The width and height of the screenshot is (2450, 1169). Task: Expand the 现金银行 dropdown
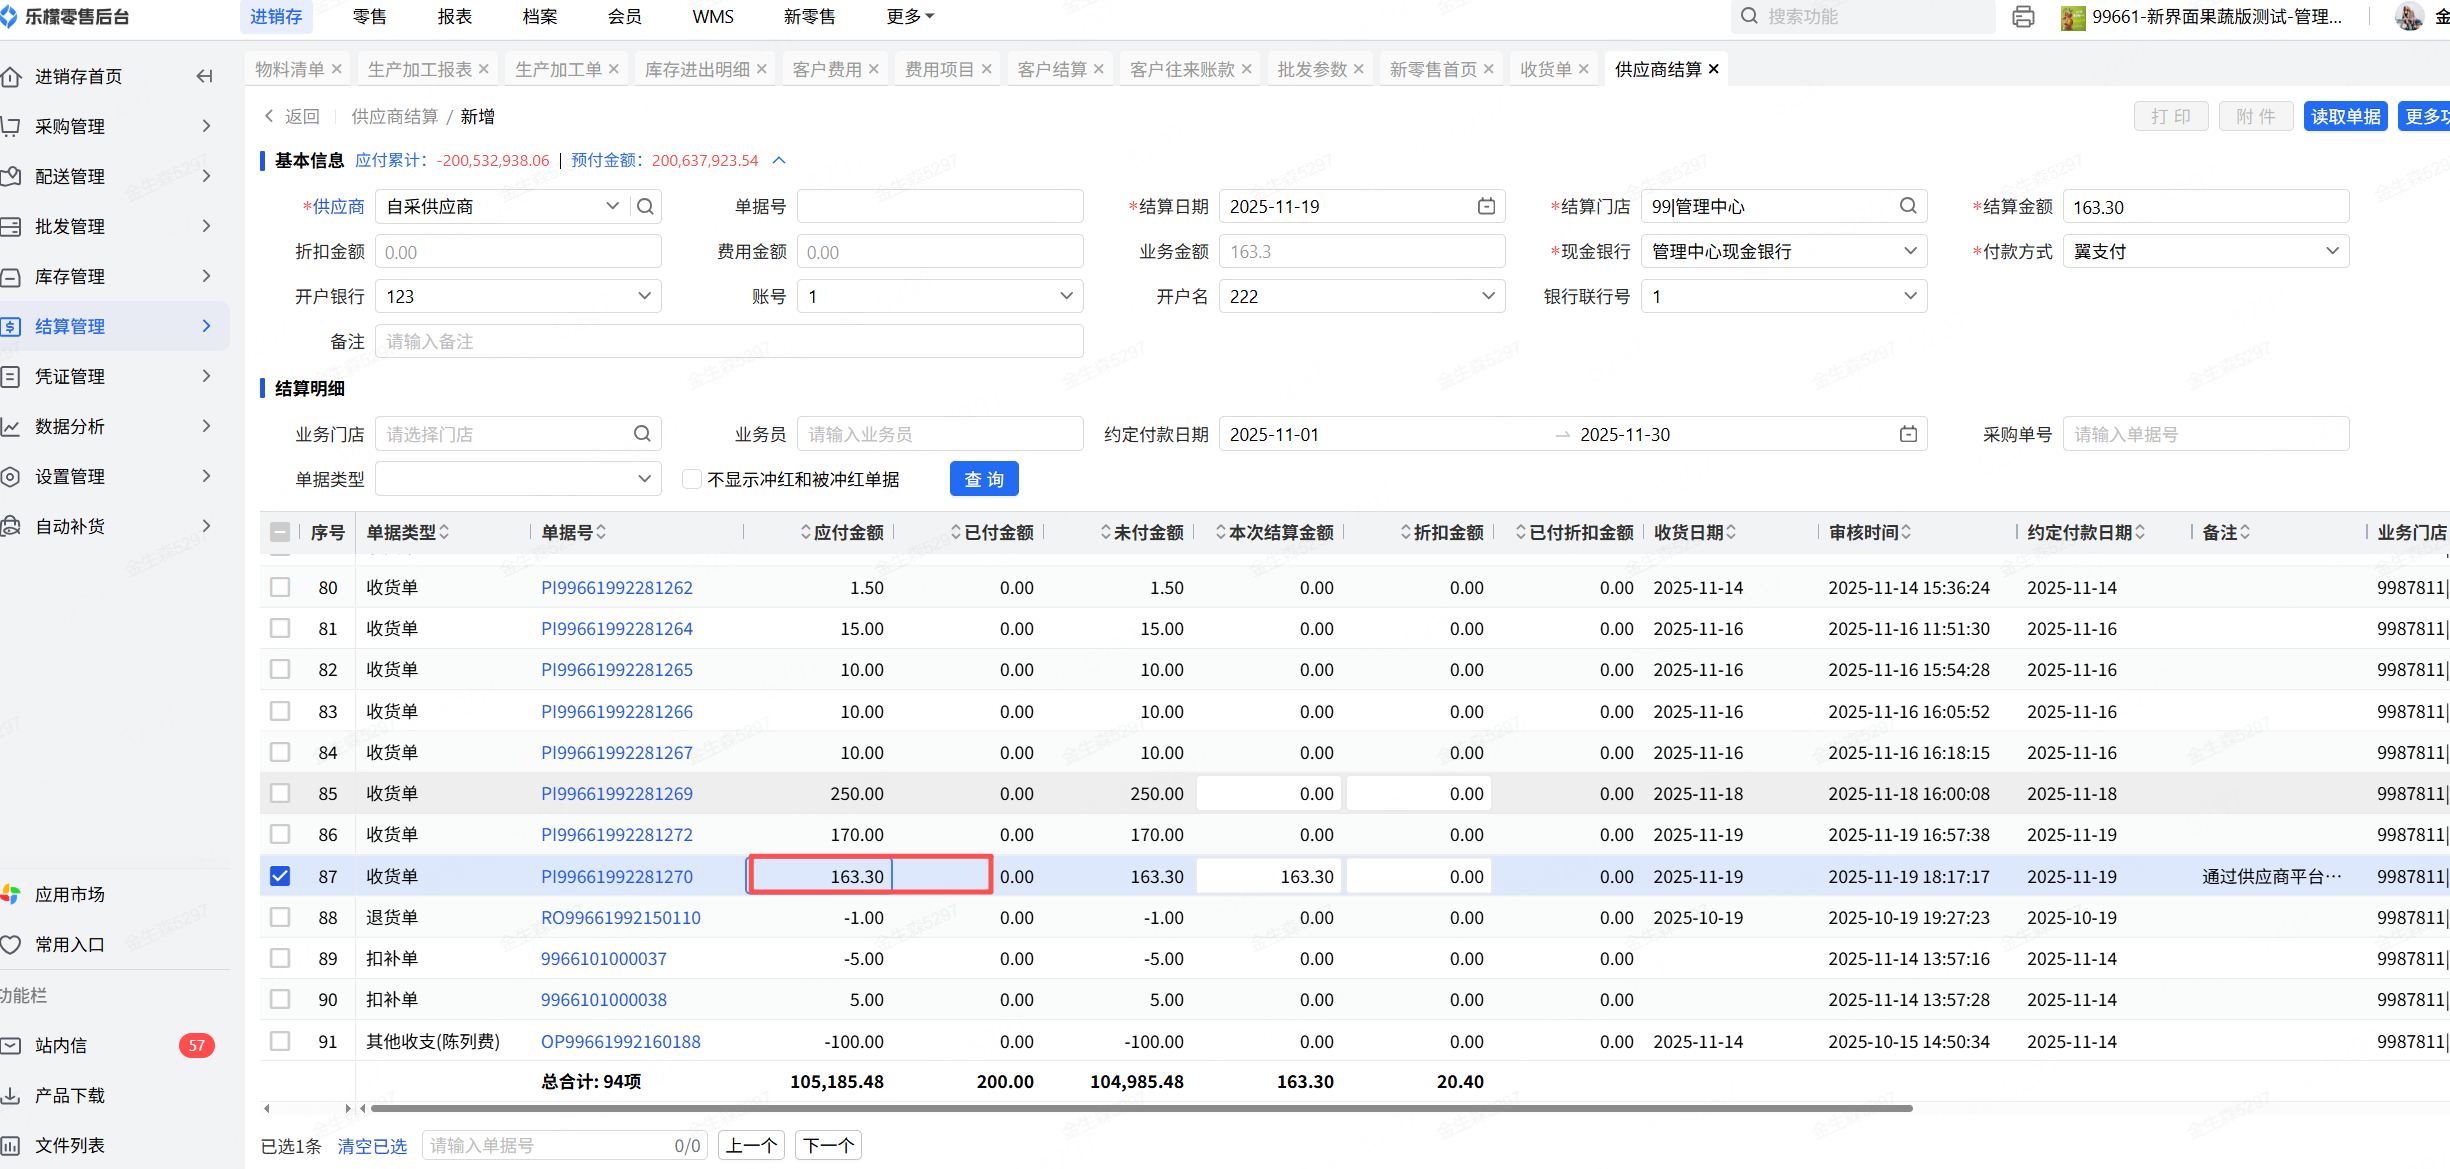[x=1783, y=251]
